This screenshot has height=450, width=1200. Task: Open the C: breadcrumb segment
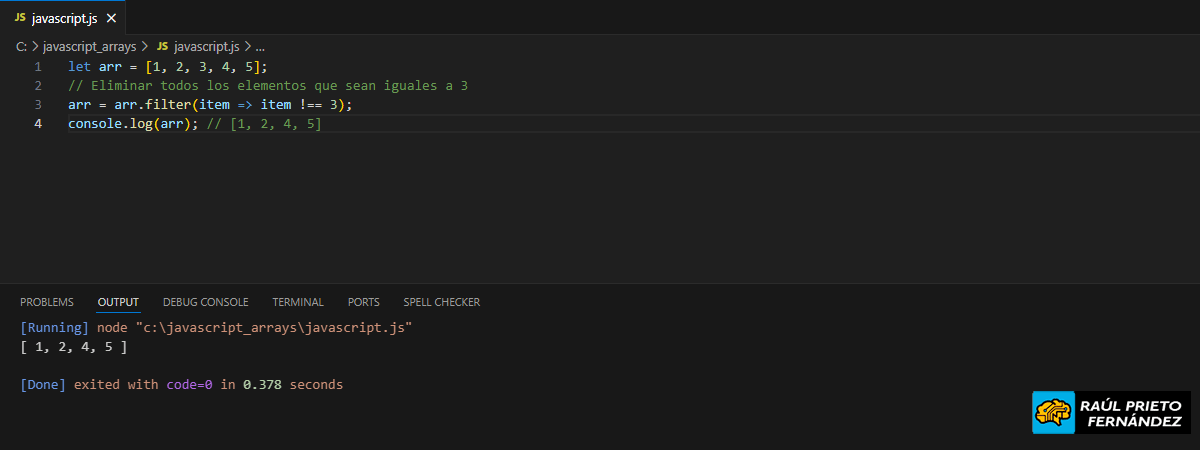(x=22, y=46)
